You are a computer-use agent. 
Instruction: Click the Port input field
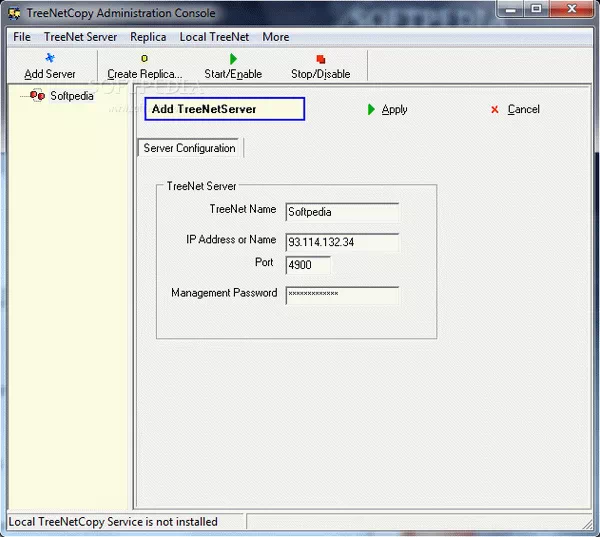(x=308, y=266)
